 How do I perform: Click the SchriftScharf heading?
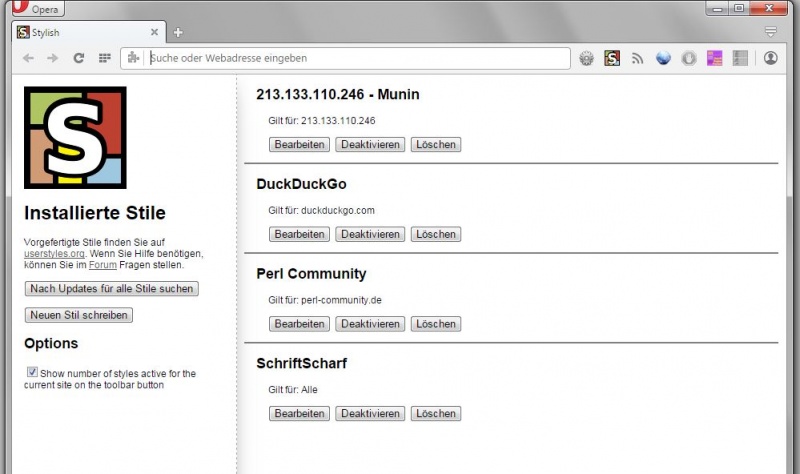[302, 363]
